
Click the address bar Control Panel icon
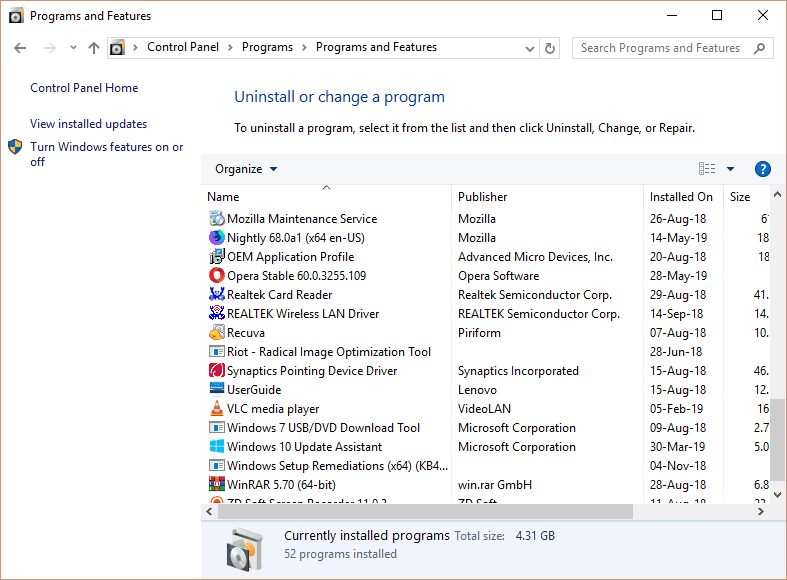click(x=117, y=48)
